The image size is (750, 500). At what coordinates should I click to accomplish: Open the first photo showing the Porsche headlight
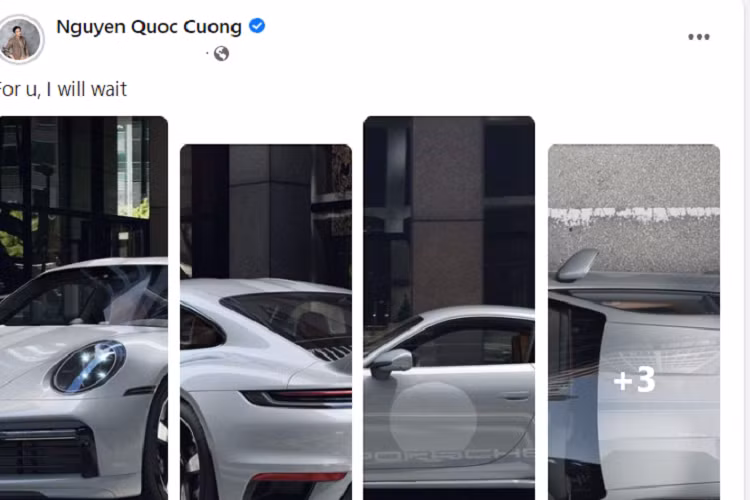coord(84,308)
